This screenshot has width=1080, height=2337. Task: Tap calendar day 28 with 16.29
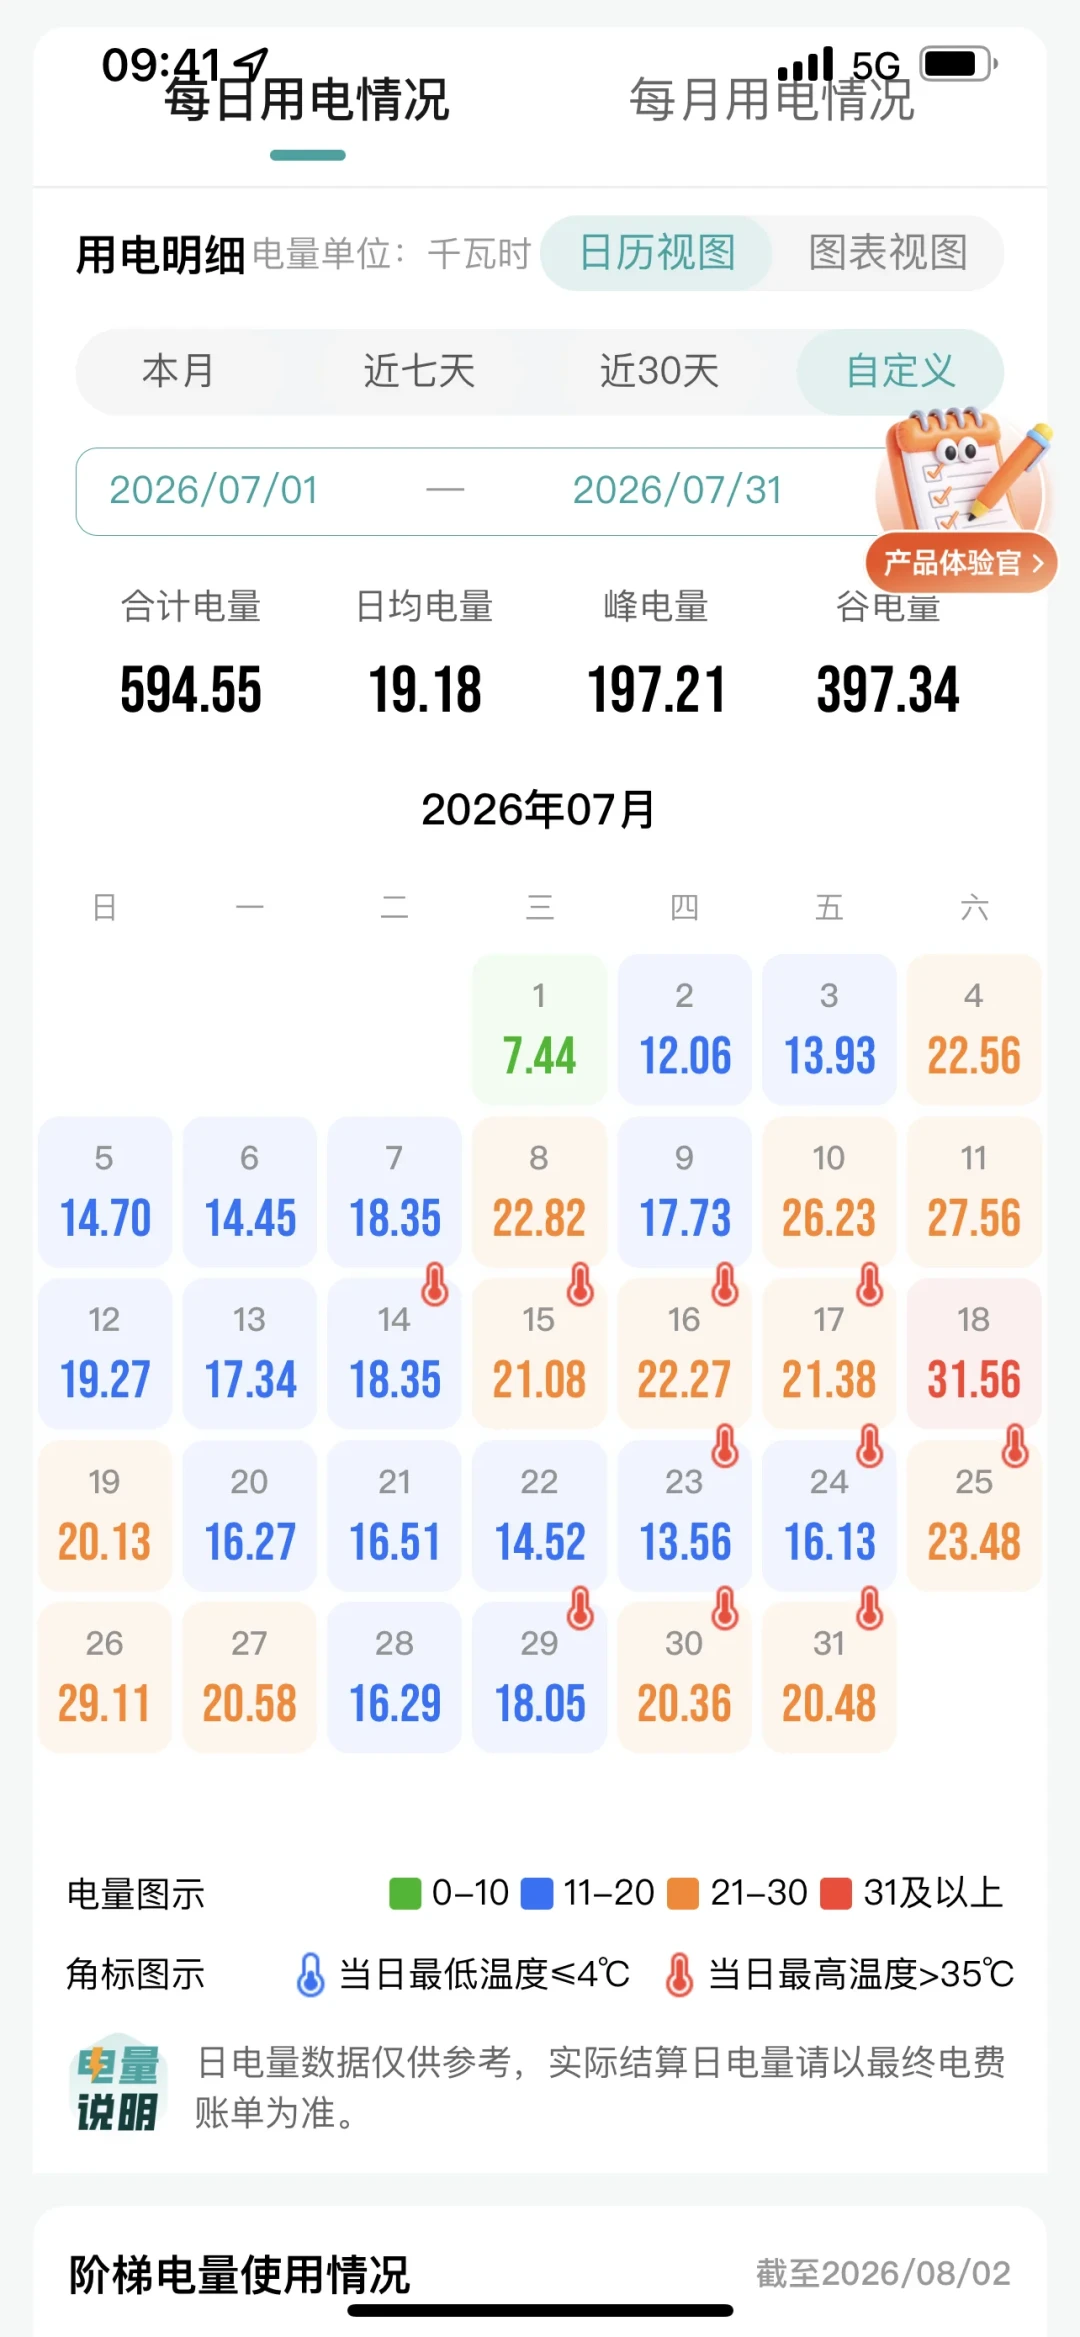394,1677
